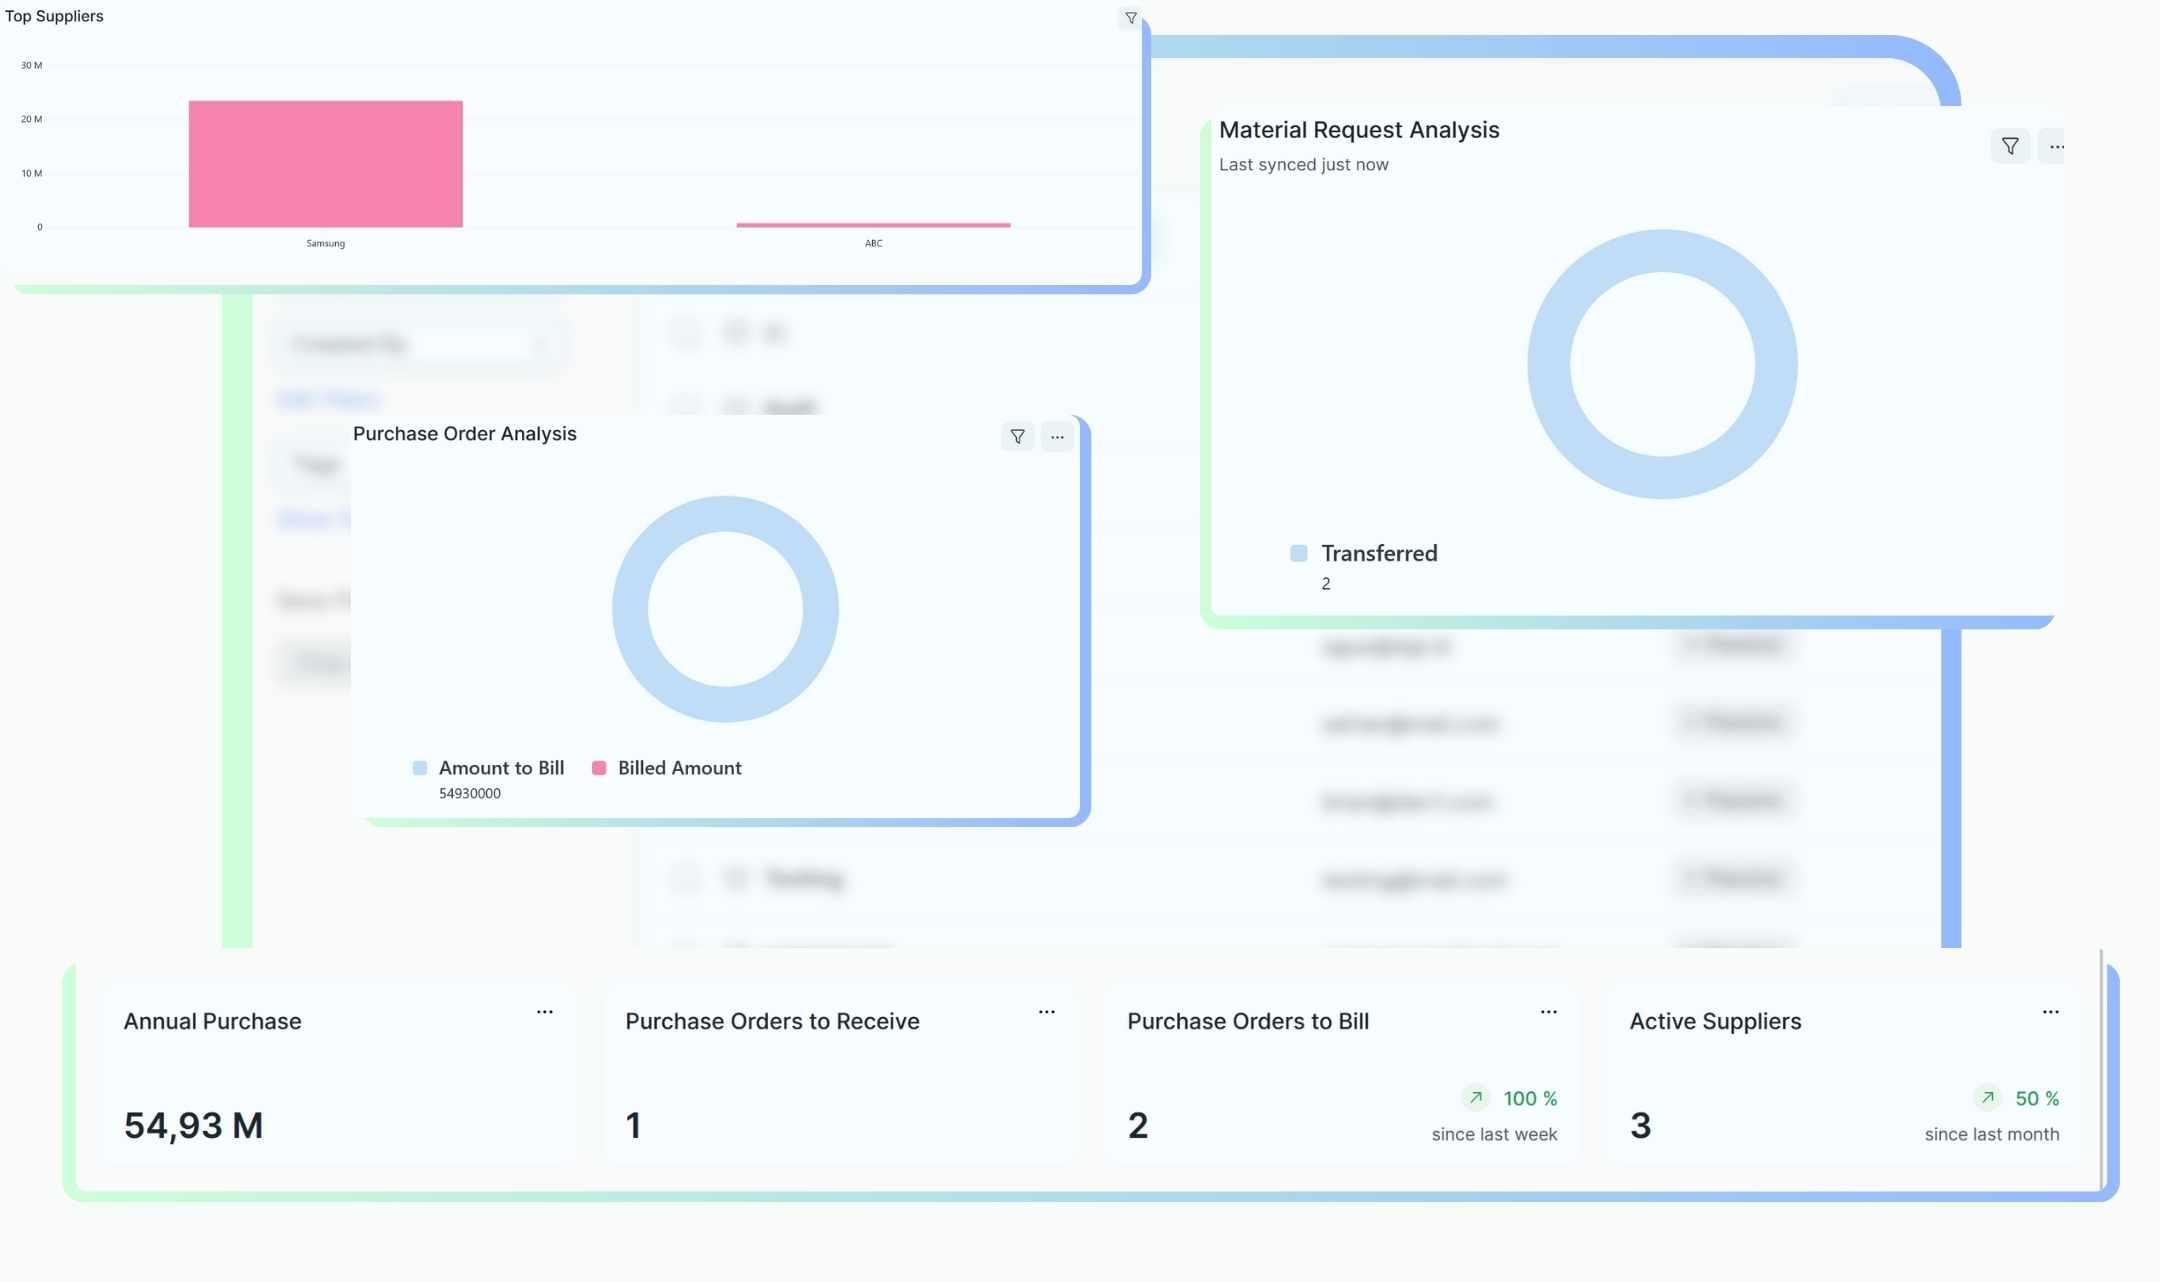Open Material Request Analysis more options
Screen dimensions: 2160x1282
click(2056, 147)
